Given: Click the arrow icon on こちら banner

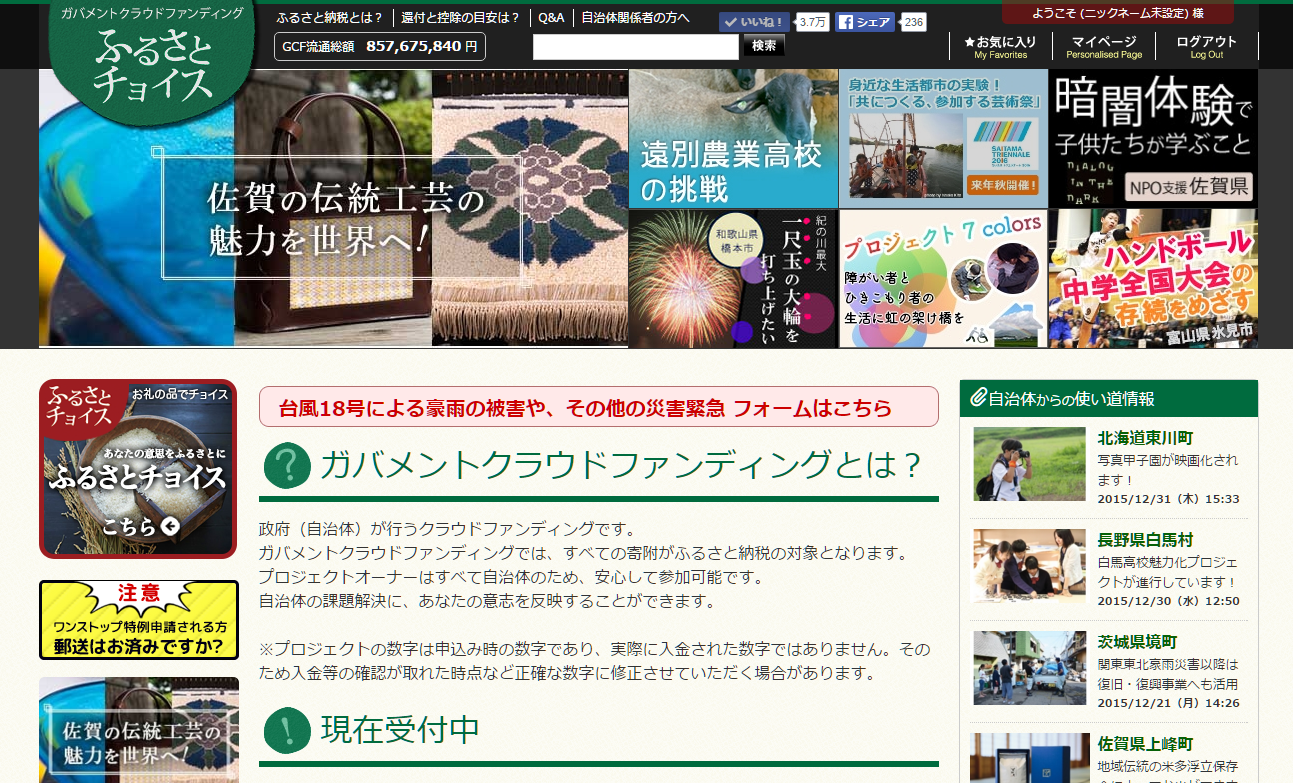Looking at the screenshot, I should [x=169, y=526].
